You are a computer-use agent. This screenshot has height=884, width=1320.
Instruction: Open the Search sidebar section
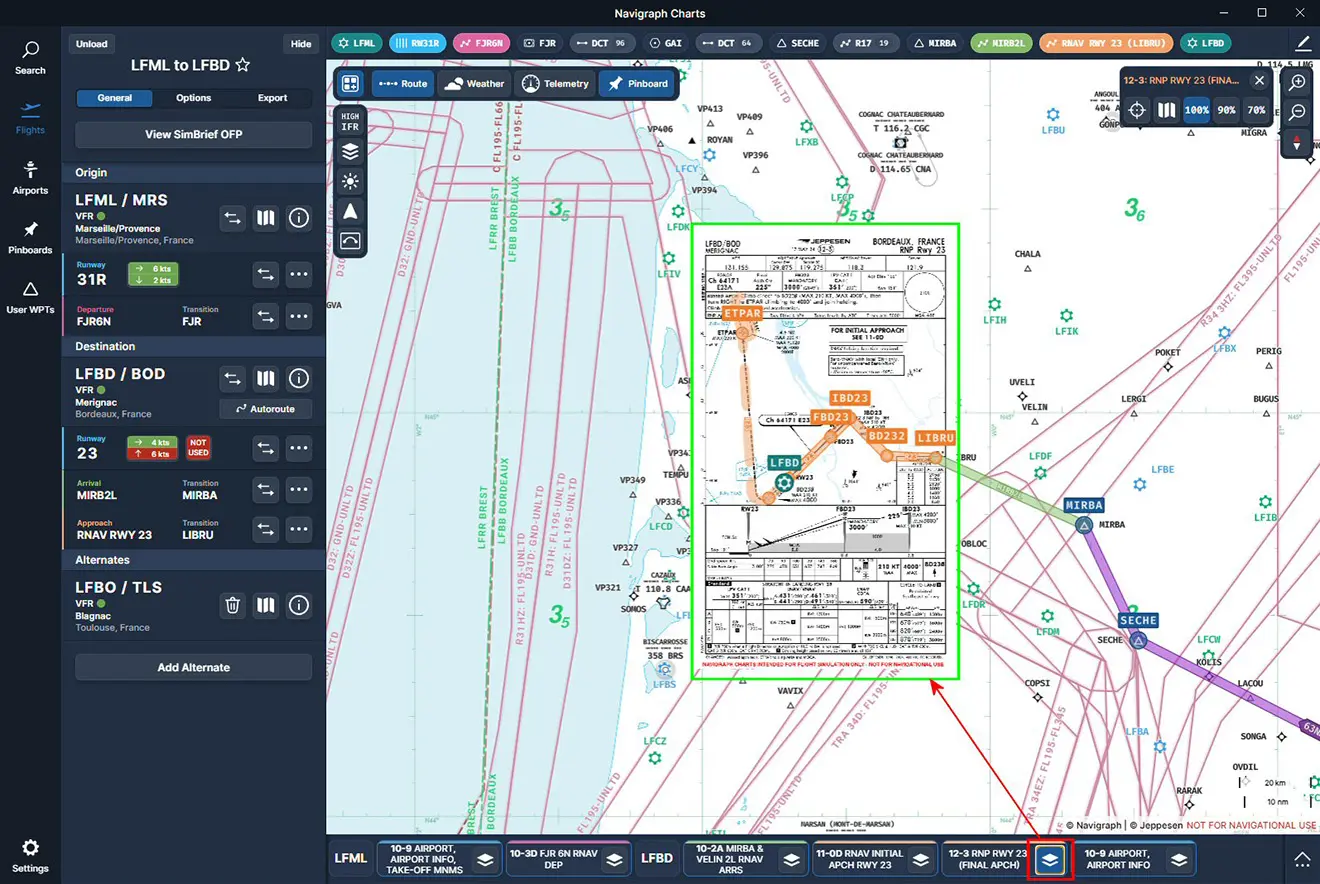[x=30, y=58]
